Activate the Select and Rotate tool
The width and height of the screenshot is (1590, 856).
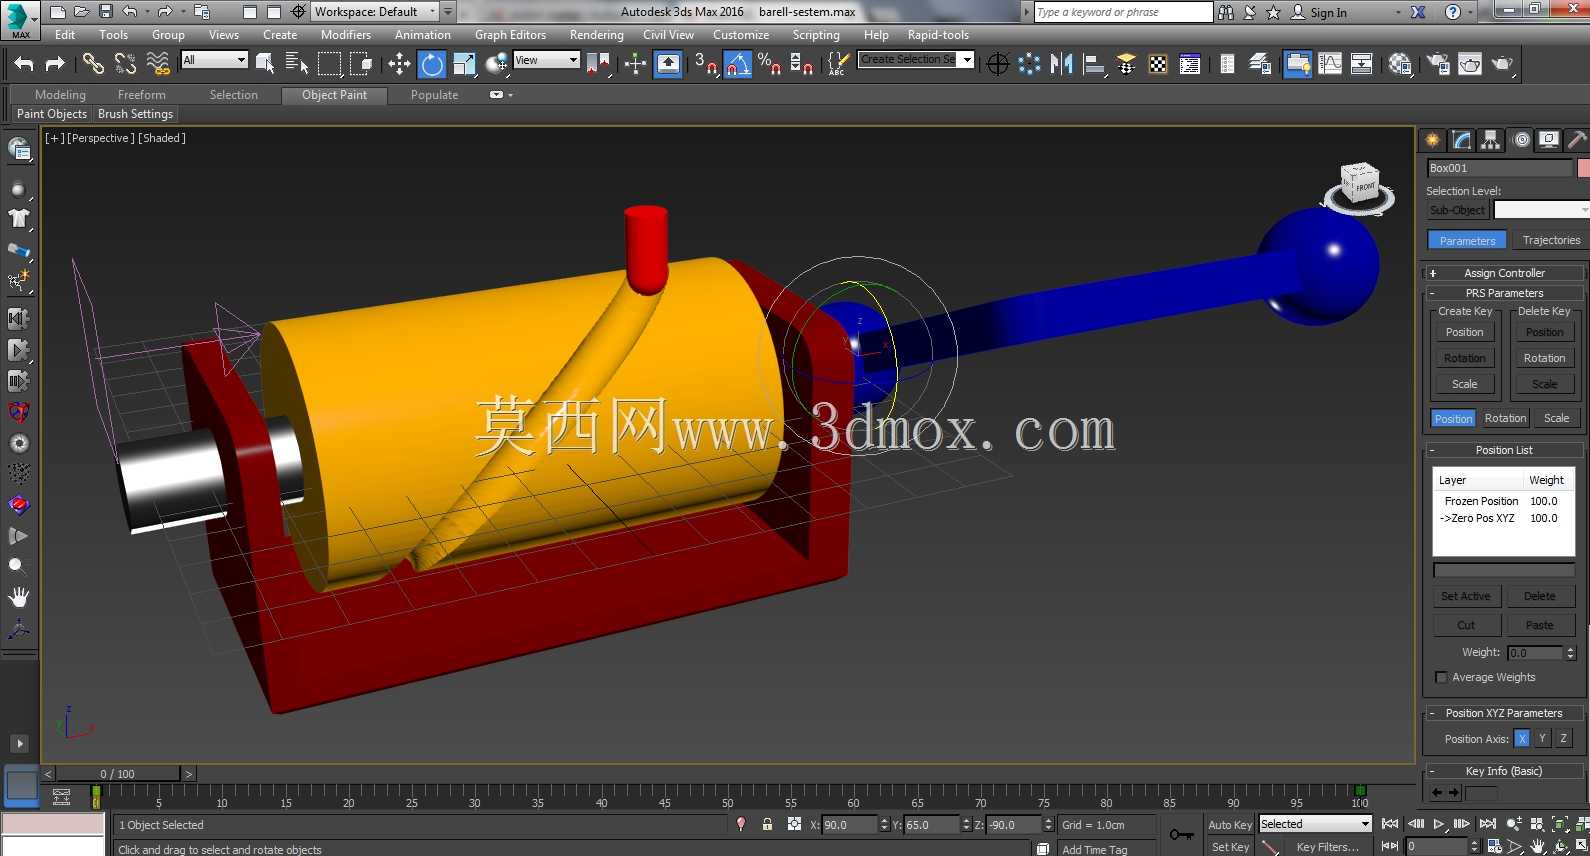point(432,64)
